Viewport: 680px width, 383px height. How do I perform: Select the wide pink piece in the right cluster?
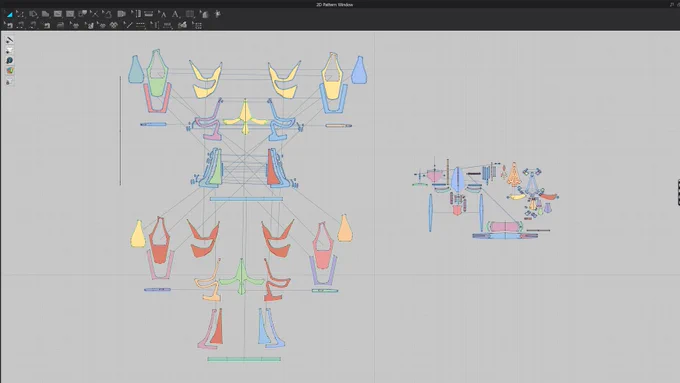click(x=504, y=226)
